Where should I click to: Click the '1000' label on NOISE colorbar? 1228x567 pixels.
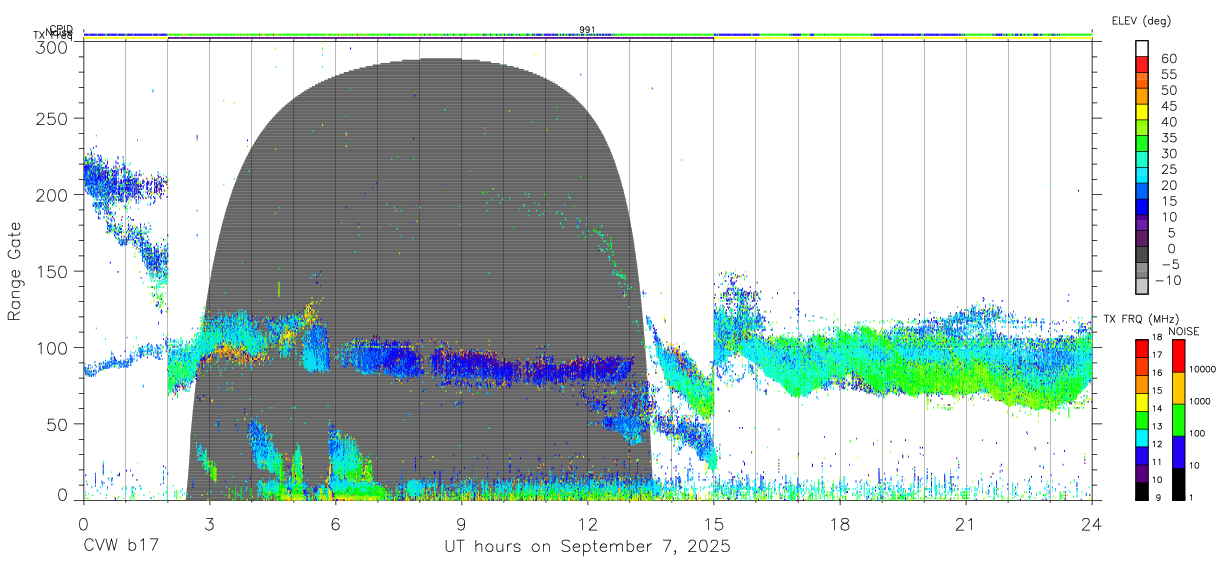click(1200, 402)
